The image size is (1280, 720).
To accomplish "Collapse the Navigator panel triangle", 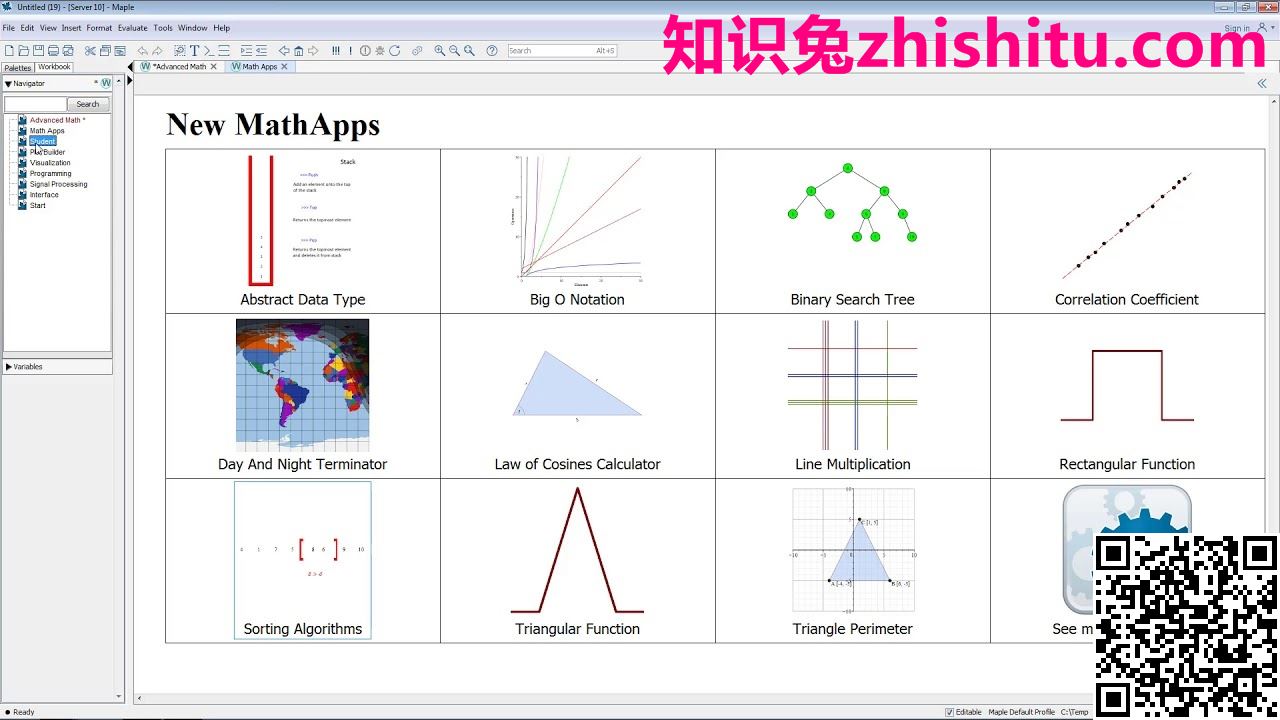I will click(8, 84).
